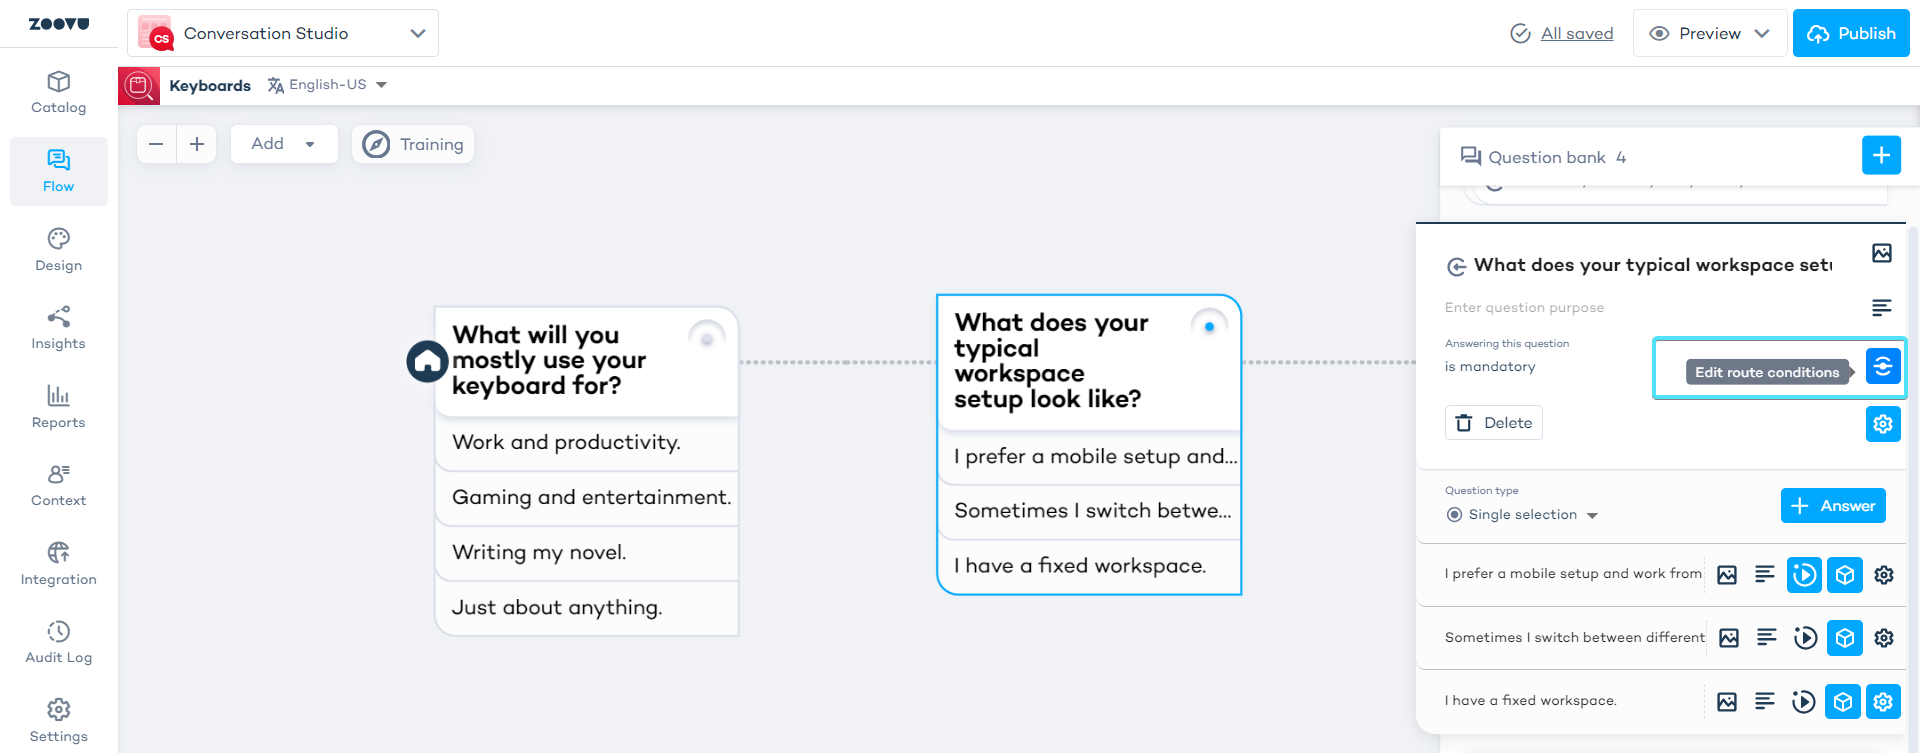Delete the selected question

click(1493, 423)
